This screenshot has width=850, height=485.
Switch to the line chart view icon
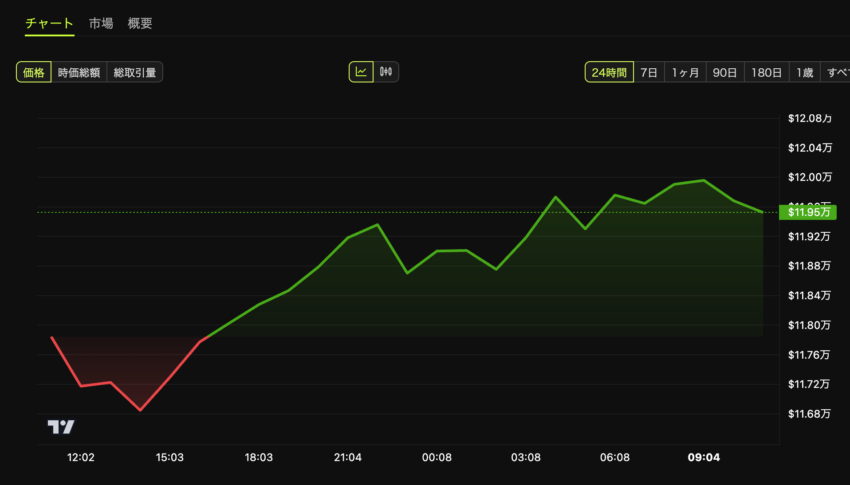tap(361, 72)
